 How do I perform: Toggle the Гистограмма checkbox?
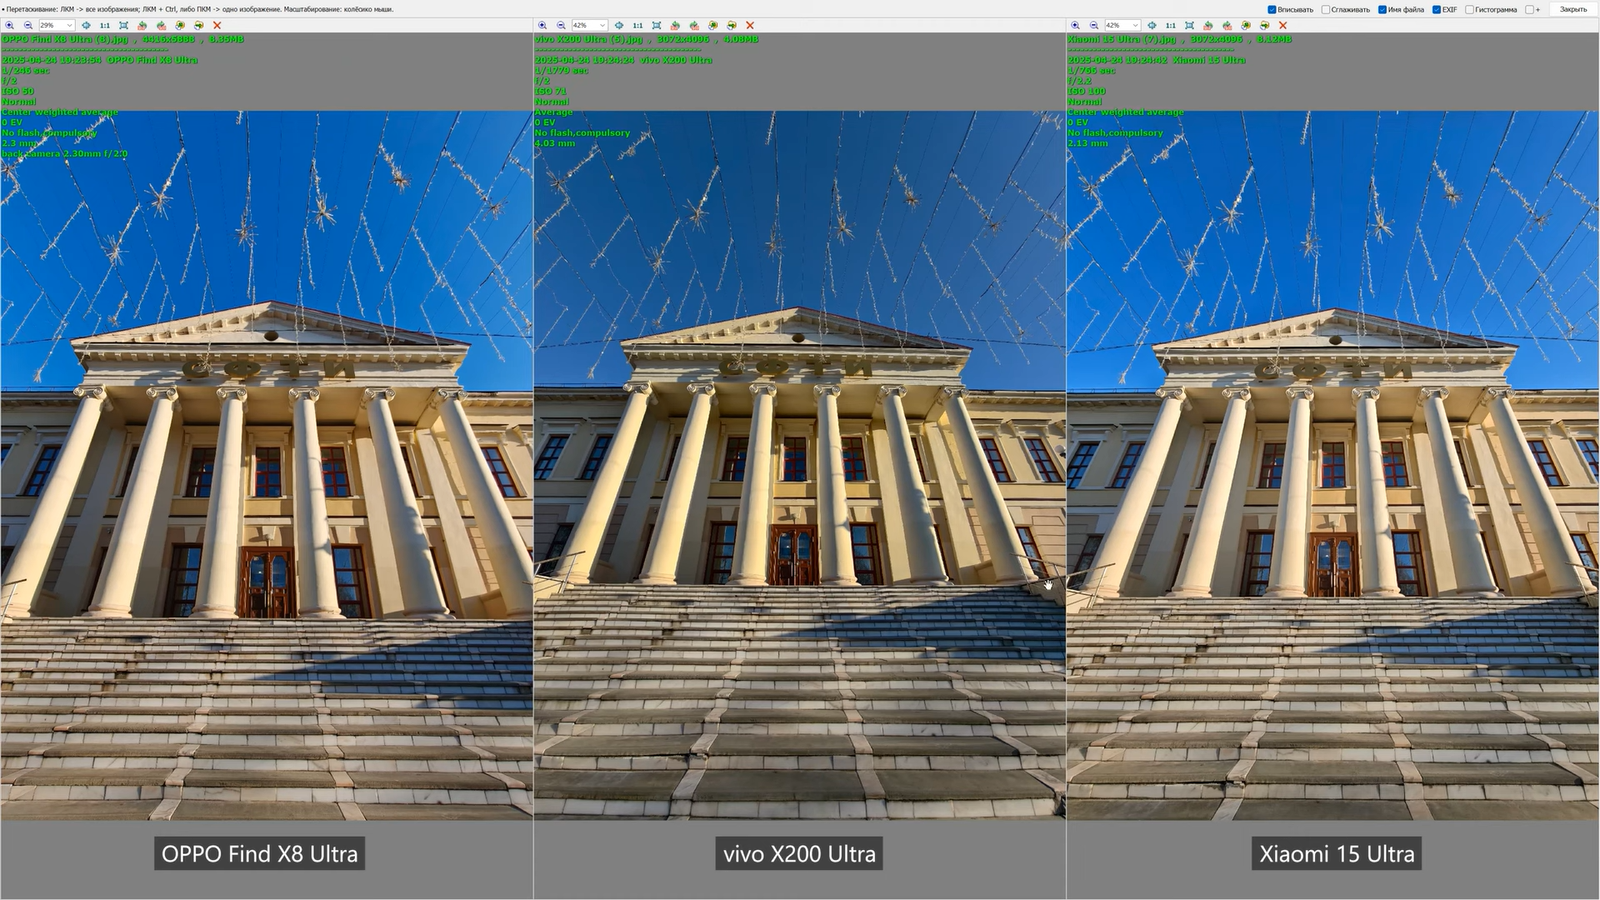click(x=1470, y=10)
